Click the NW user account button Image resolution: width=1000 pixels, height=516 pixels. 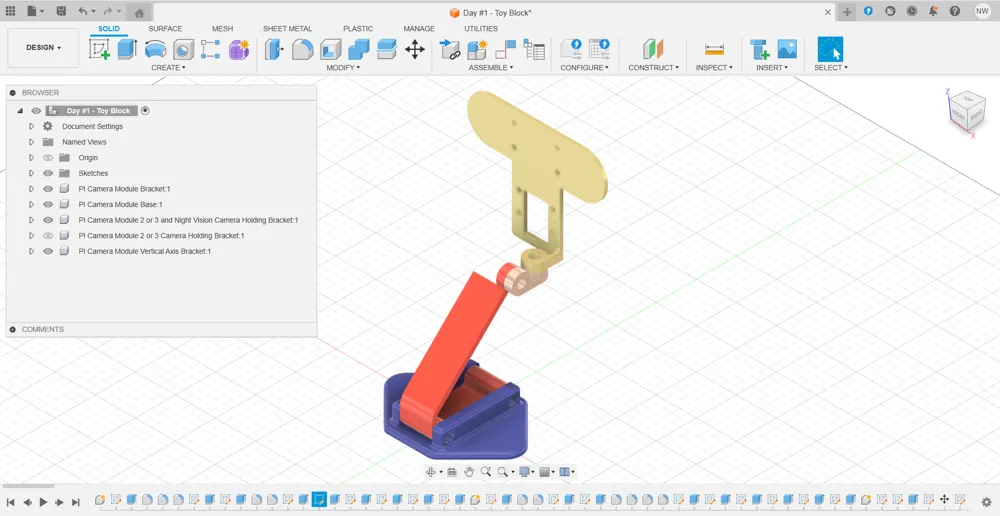982,11
